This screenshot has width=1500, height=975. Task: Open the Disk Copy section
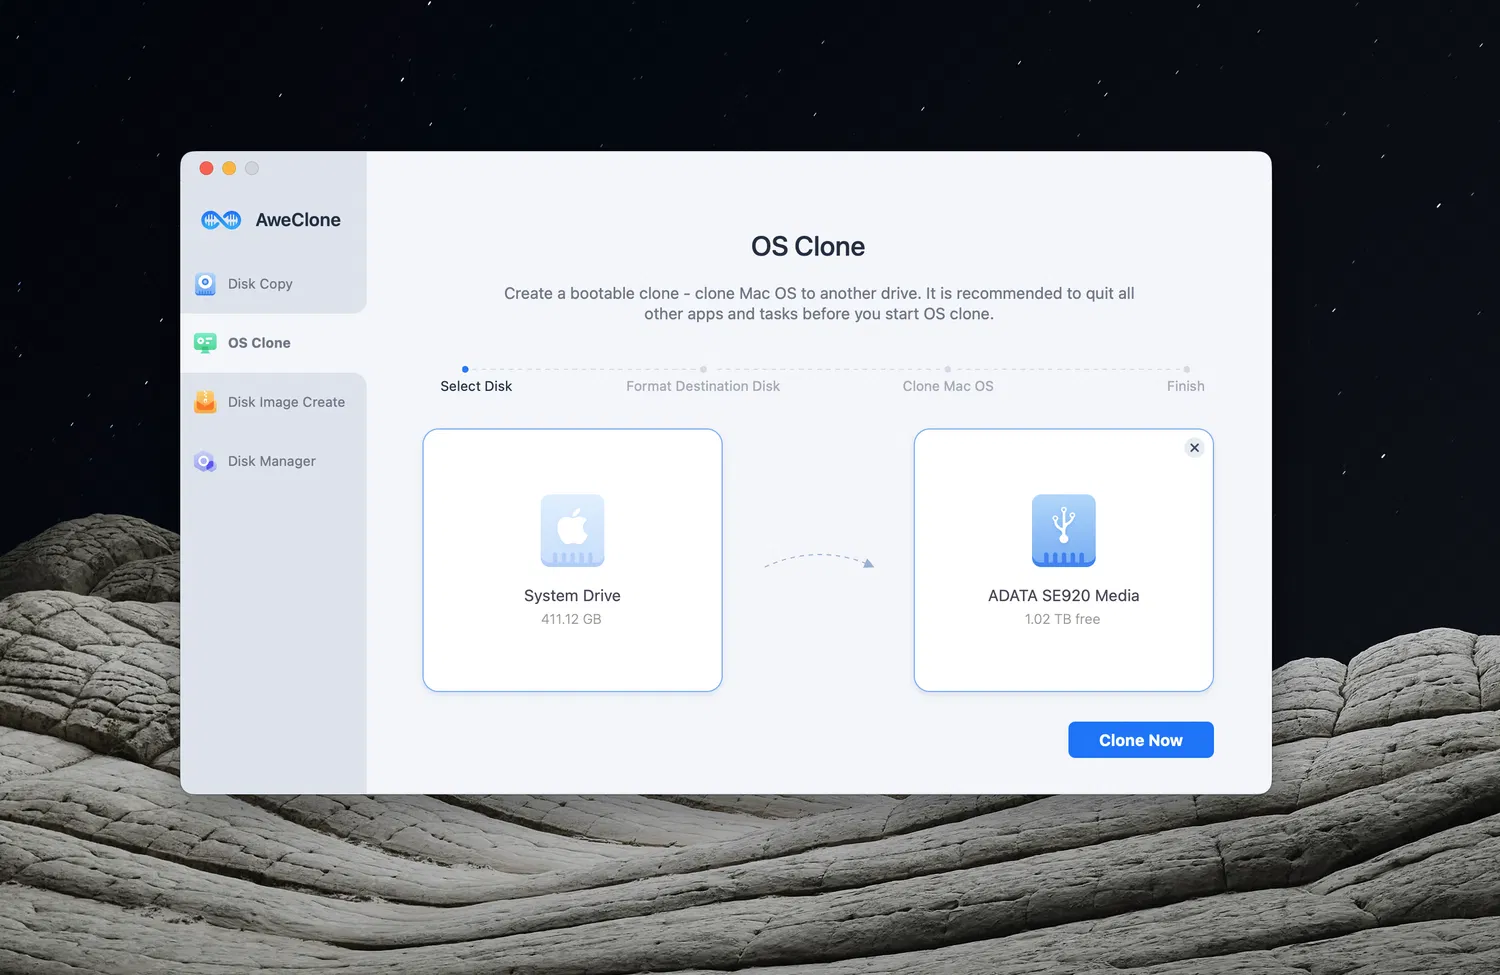click(273, 284)
